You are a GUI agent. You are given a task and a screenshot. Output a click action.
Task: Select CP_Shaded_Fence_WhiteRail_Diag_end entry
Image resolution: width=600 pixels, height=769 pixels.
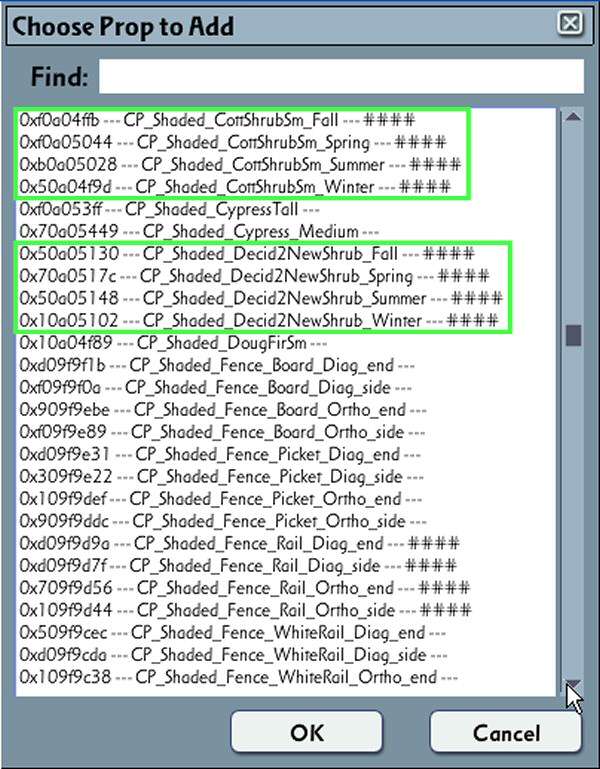point(233,633)
